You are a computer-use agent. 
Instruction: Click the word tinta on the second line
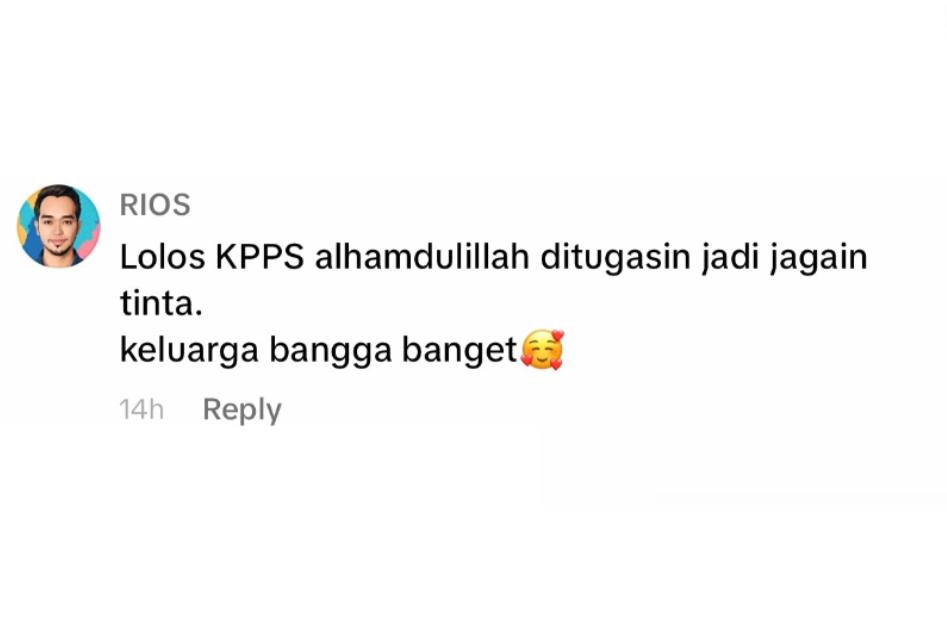tap(158, 304)
